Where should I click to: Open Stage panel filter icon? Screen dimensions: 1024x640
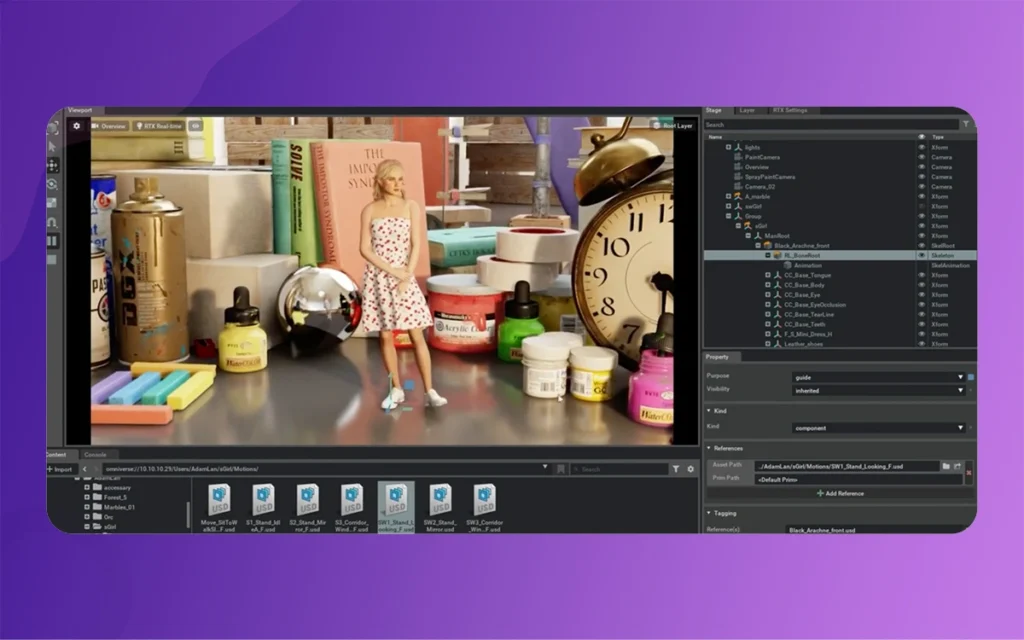click(x=966, y=124)
